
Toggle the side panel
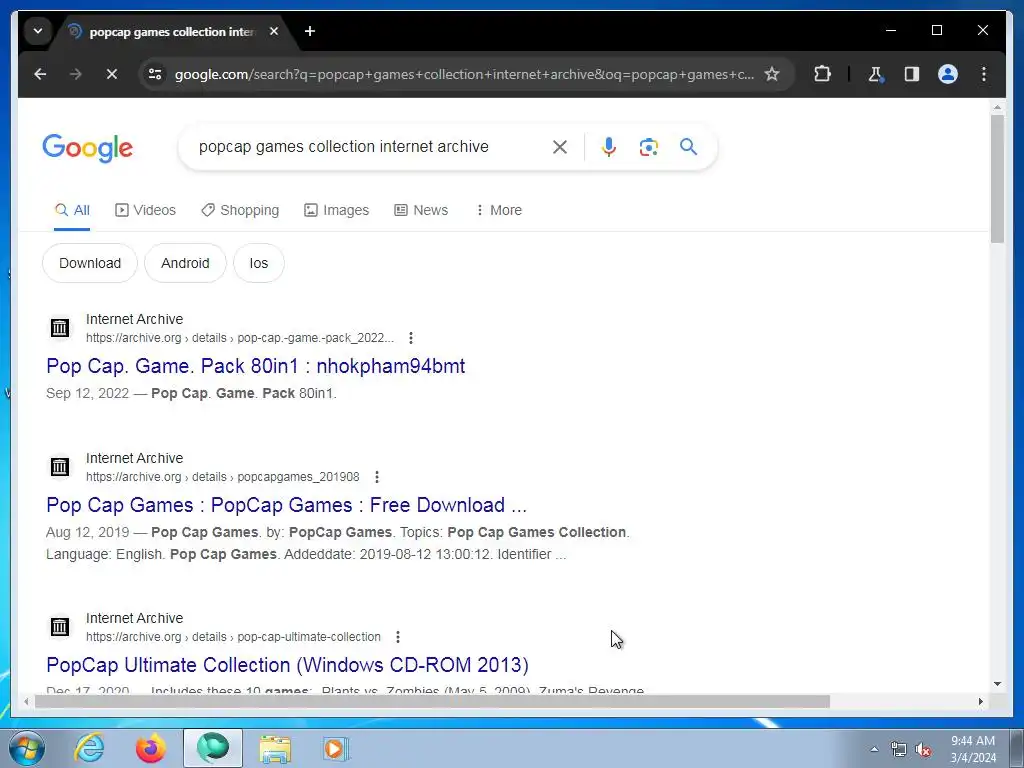tap(912, 74)
